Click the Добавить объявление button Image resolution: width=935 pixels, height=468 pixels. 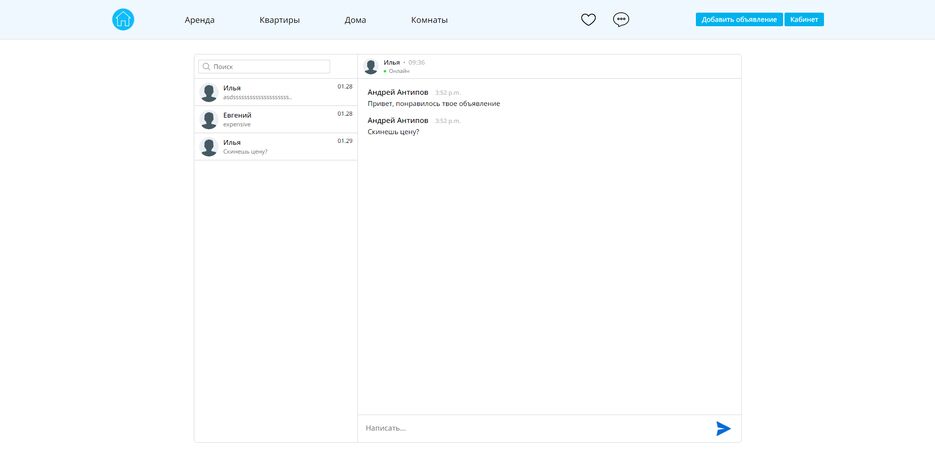[739, 20]
